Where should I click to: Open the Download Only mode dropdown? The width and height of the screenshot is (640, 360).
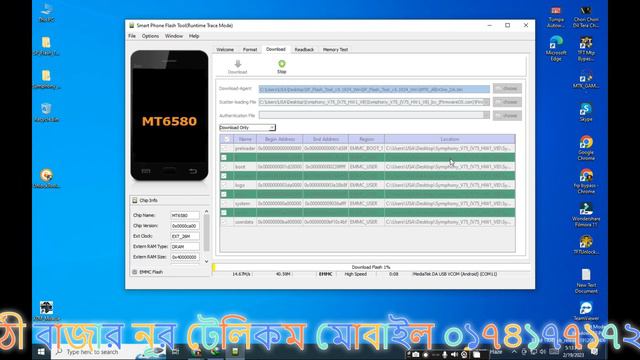[x=247, y=128]
